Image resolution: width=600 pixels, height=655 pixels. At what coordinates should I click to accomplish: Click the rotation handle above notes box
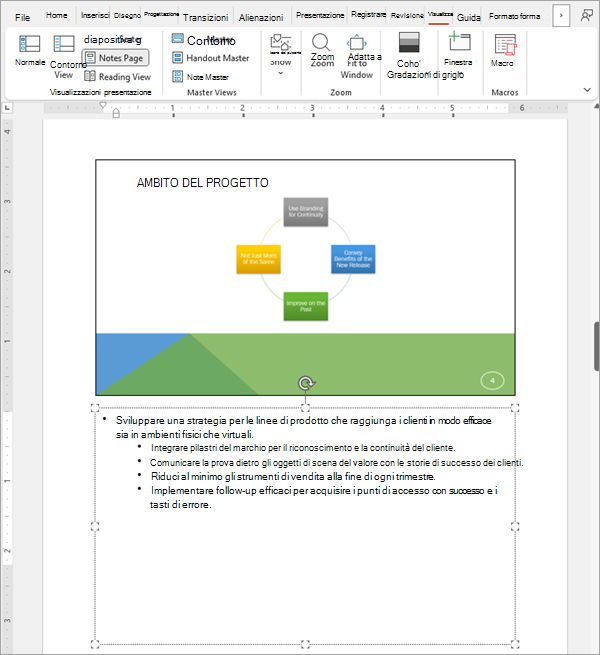[x=306, y=383]
